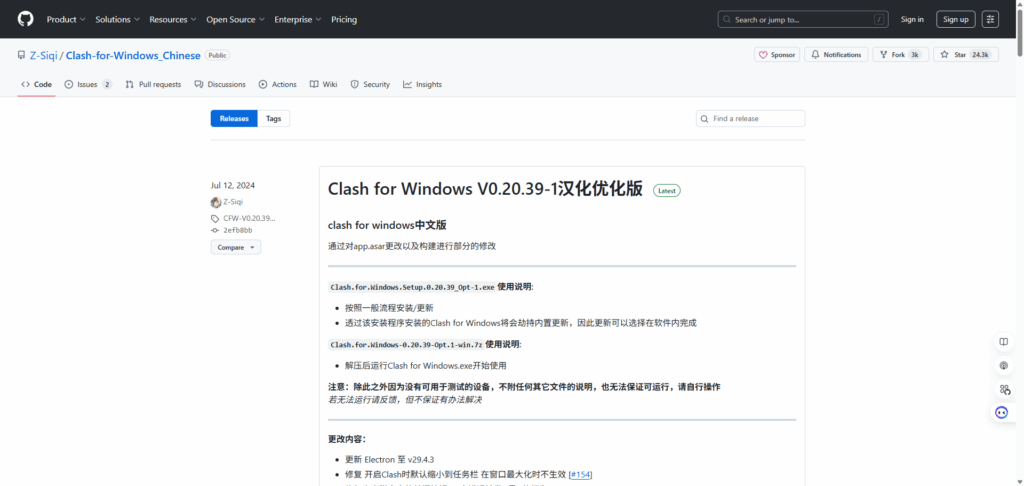This screenshot has height=486, width=1024.
Task: Click the 0.20.39-Opt.1-win.7z filename text
Action: click(406, 344)
